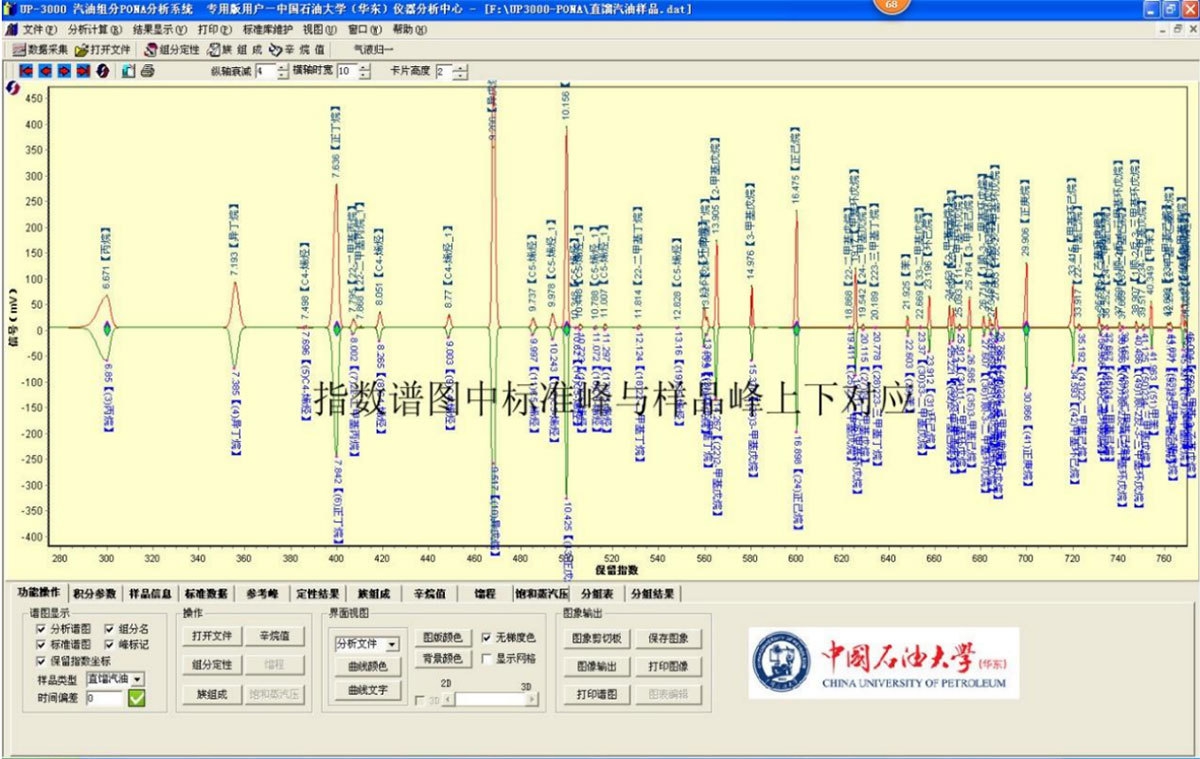This screenshot has width=1200, height=759.
Task: Switch to the 定性结果 tab
Action: point(320,593)
